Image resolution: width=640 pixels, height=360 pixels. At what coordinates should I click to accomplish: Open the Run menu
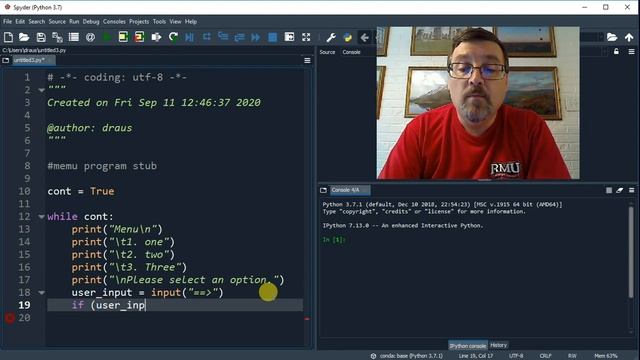pyautogui.click(x=74, y=22)
